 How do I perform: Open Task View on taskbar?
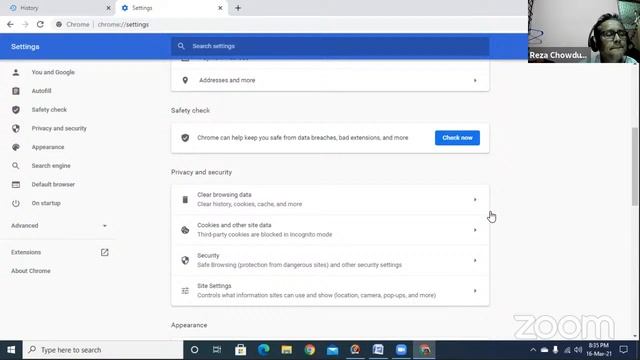point(217,350)
